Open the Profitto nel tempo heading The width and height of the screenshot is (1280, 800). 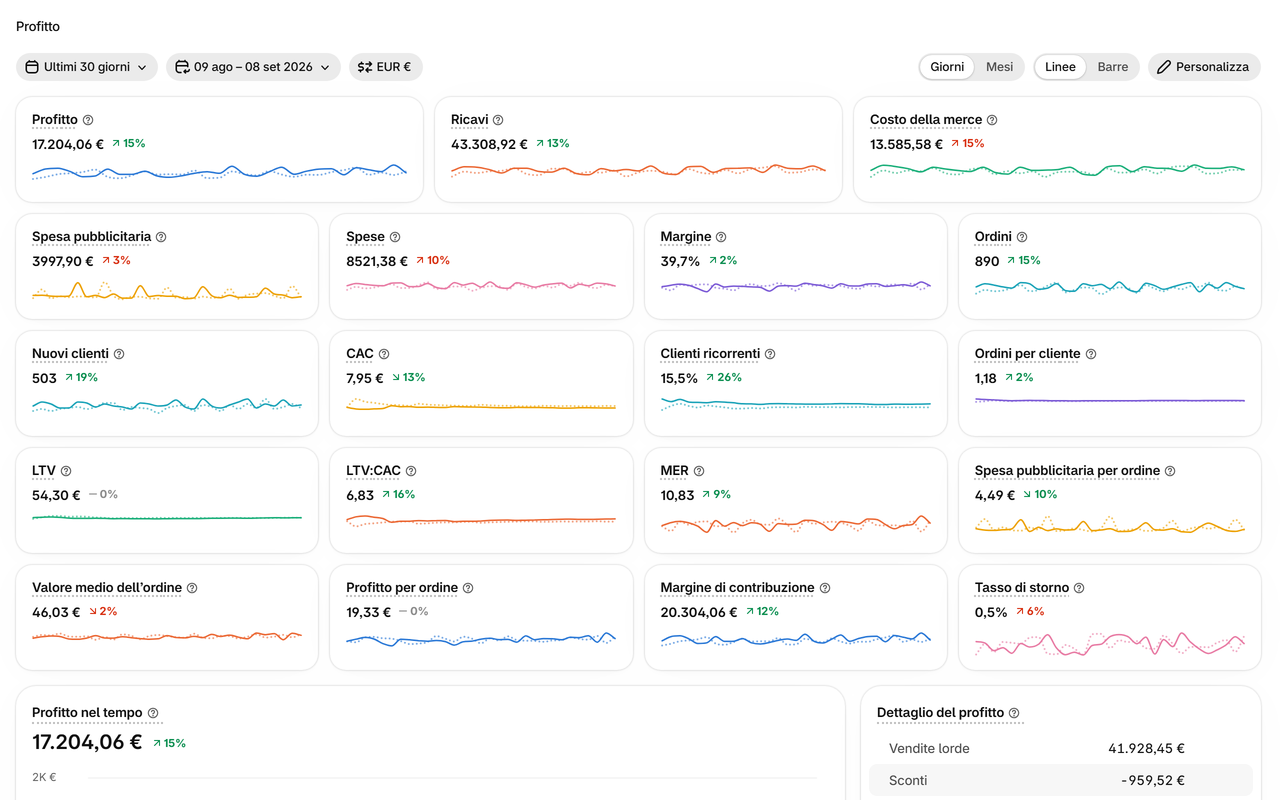tap(87, 713)
